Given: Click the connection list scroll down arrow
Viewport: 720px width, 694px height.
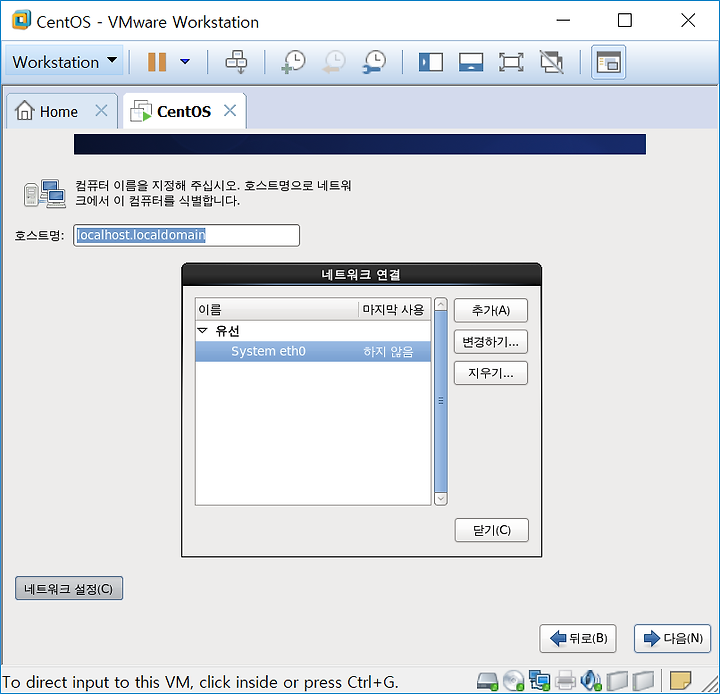Looking at the screenshot, I should 441,498.
